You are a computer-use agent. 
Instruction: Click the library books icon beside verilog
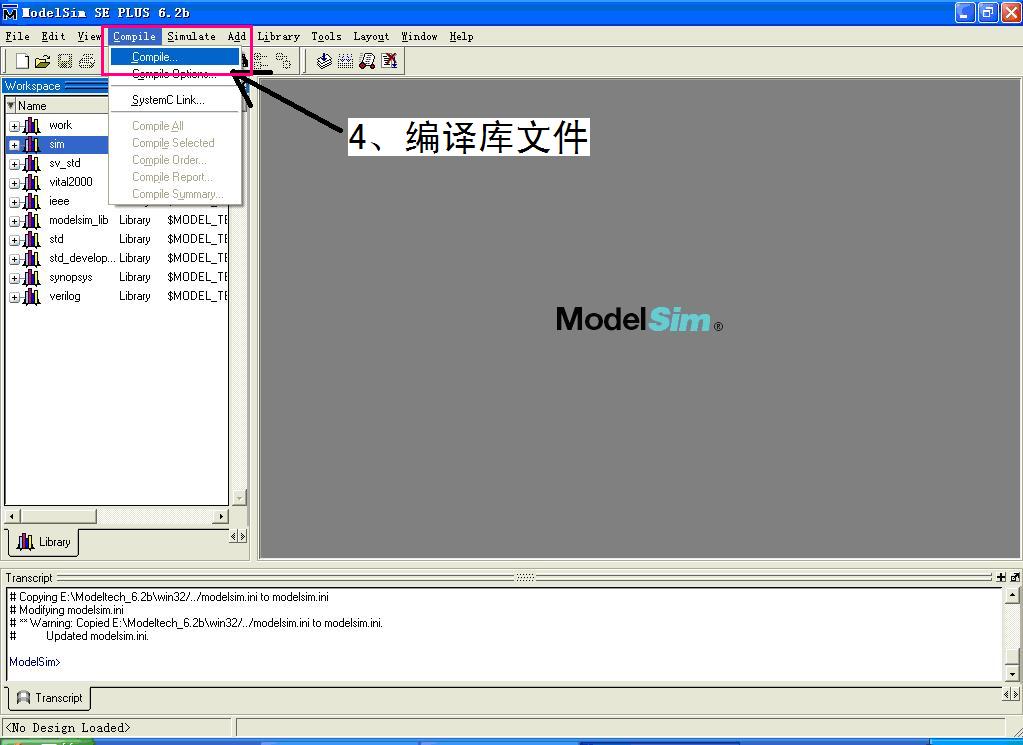31,297
